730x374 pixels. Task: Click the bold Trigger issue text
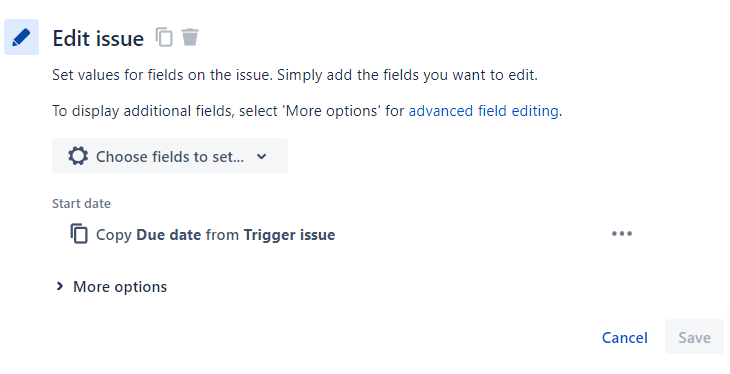pos(289,235)
